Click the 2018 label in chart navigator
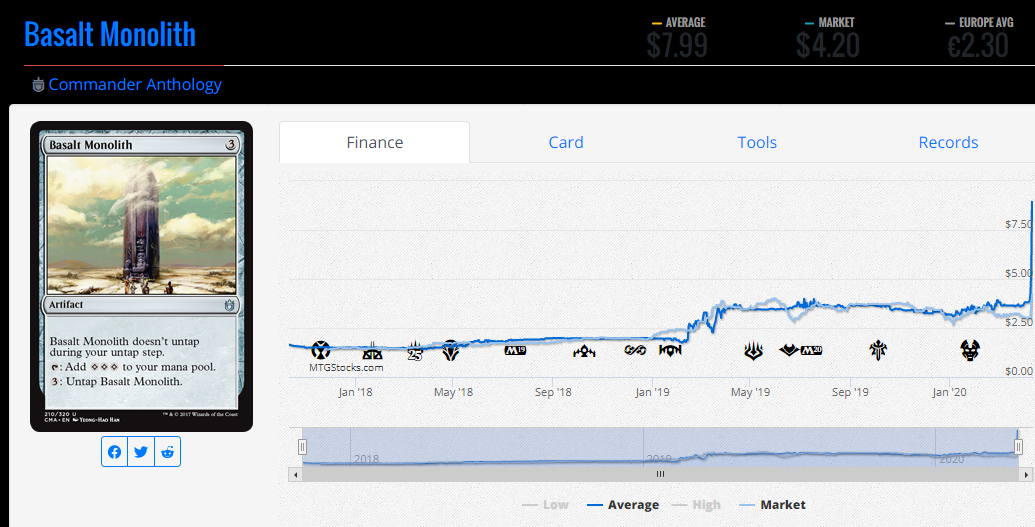Viewport: 1035px width, 527px height. point(366,459)
